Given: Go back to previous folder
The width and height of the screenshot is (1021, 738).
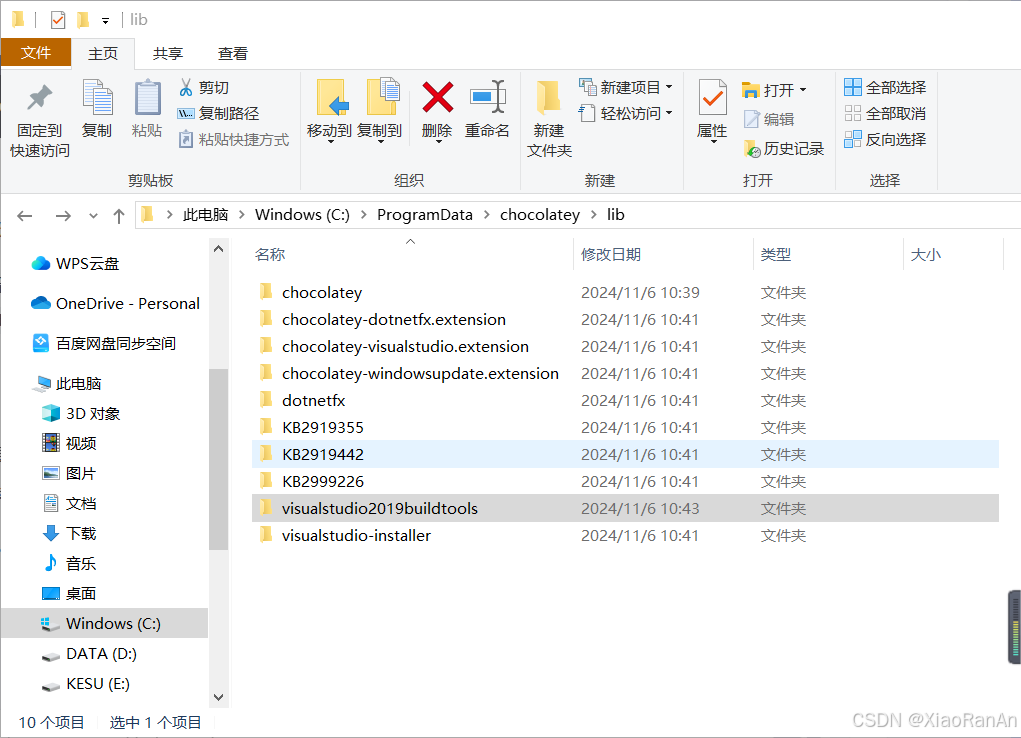Looking at the screenshot, I should 25,216.
